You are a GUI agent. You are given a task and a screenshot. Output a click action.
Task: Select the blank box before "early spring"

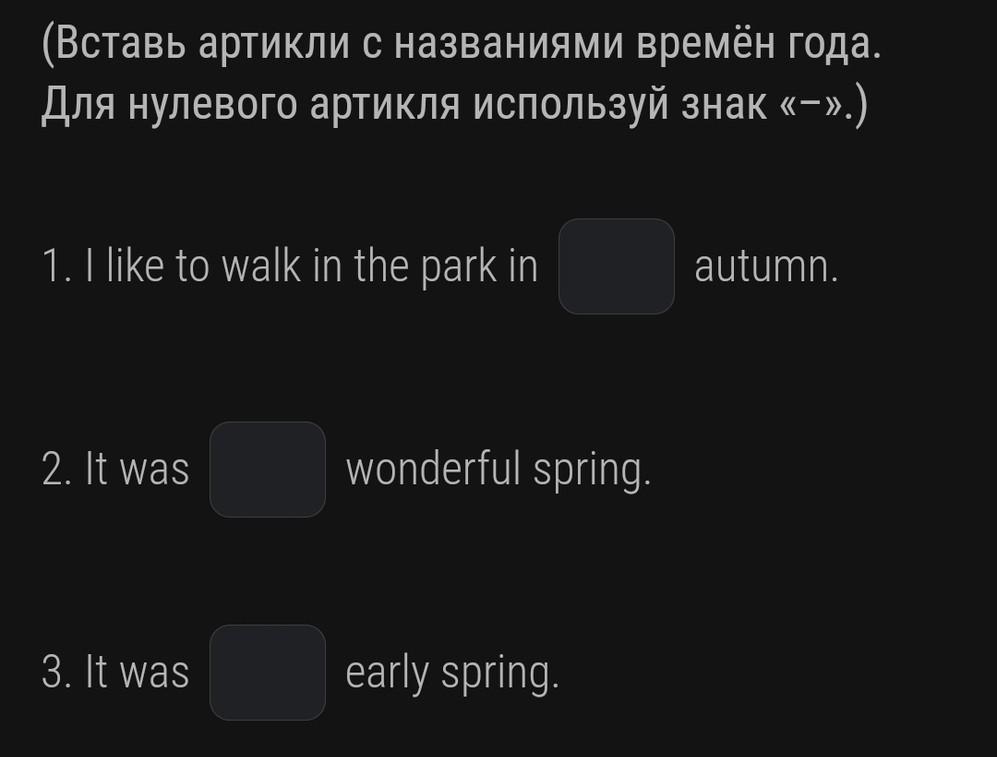pyautogui.click(x=267, y=672)
